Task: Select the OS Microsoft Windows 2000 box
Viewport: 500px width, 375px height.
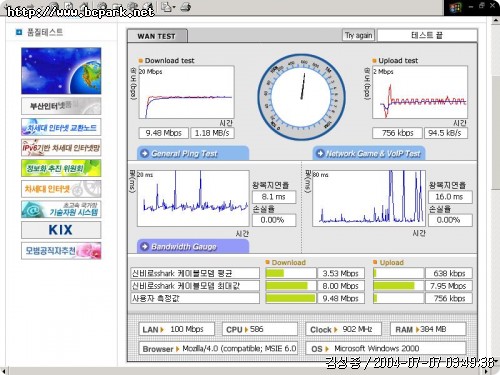Action: [386, 349]
